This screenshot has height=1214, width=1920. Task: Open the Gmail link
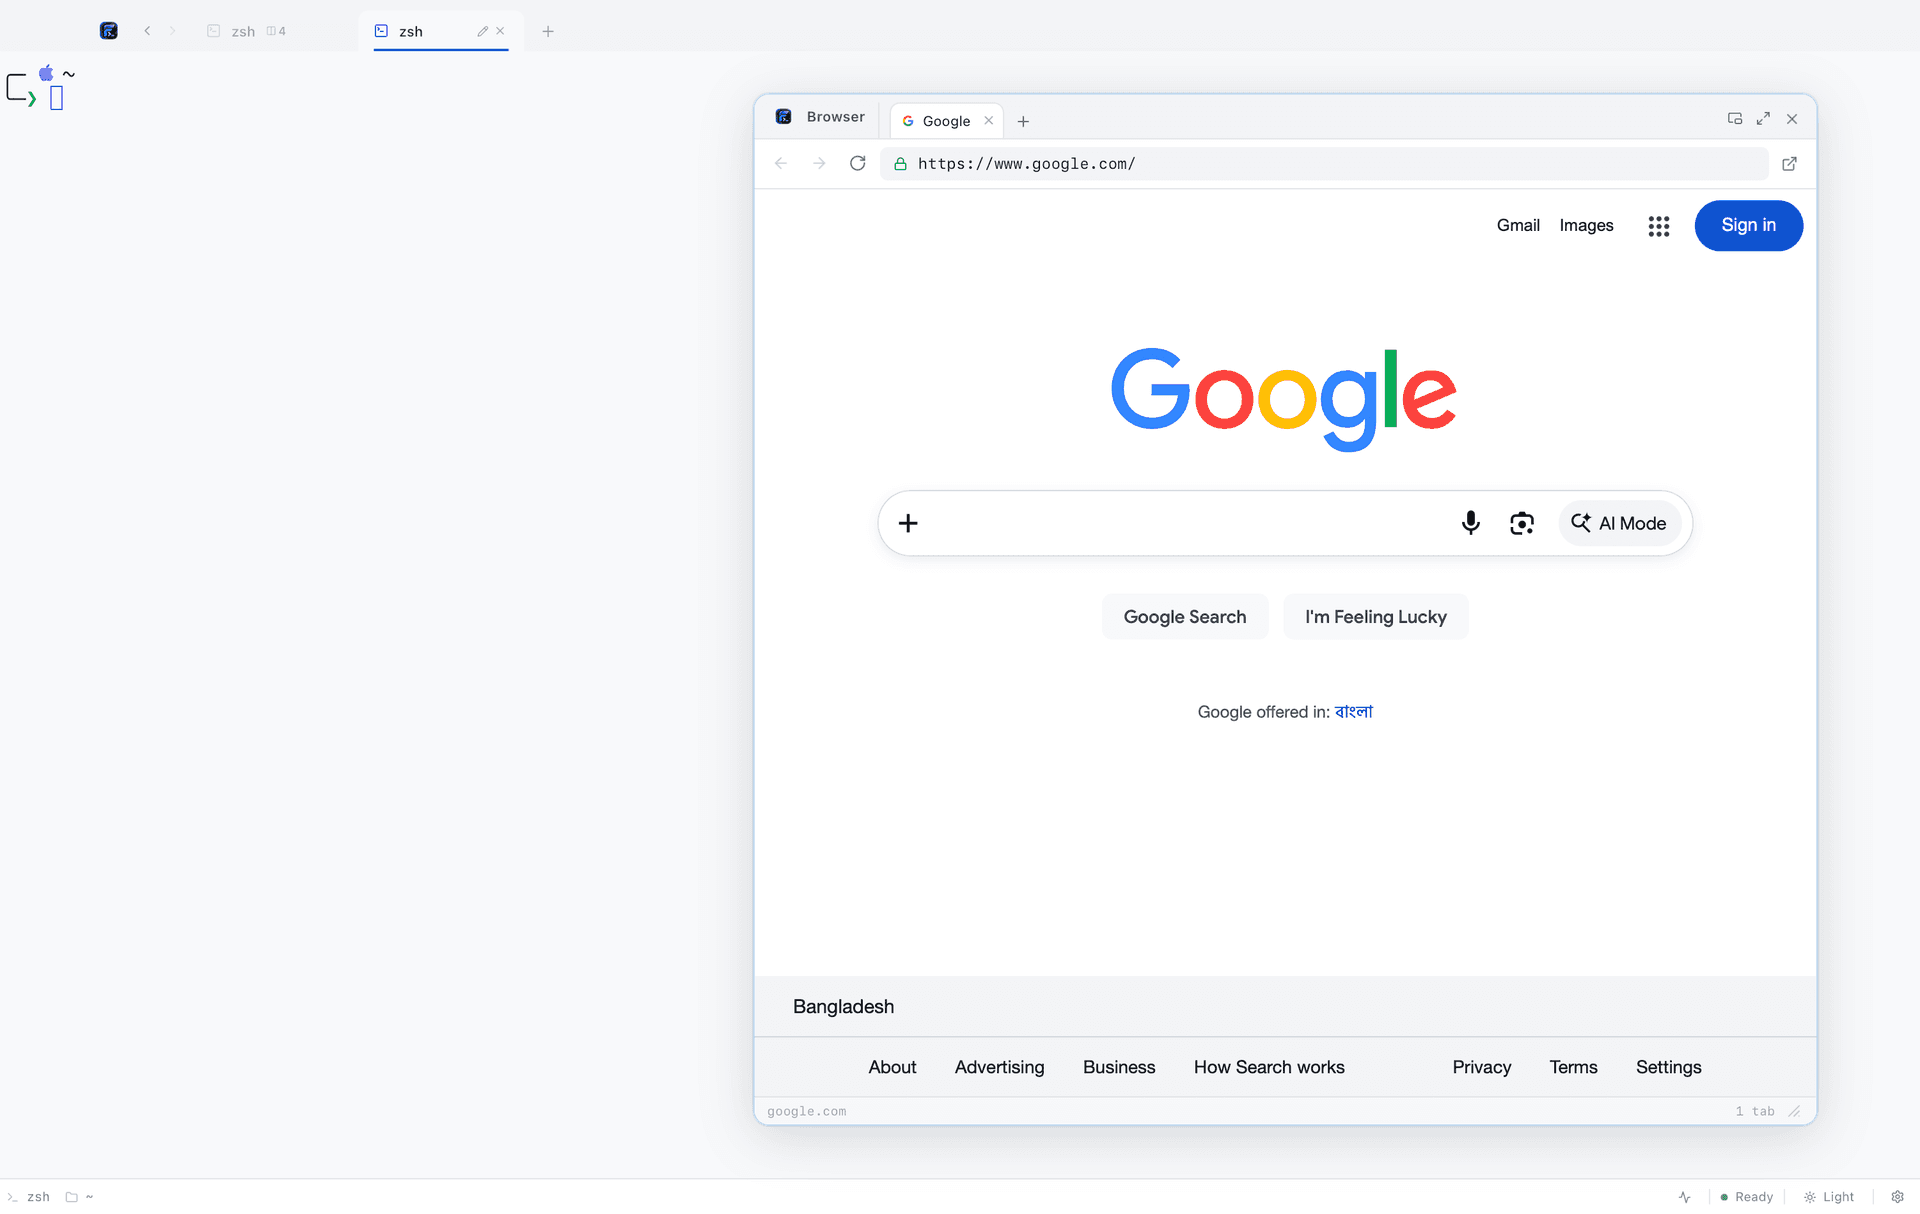coord(1518,226)
